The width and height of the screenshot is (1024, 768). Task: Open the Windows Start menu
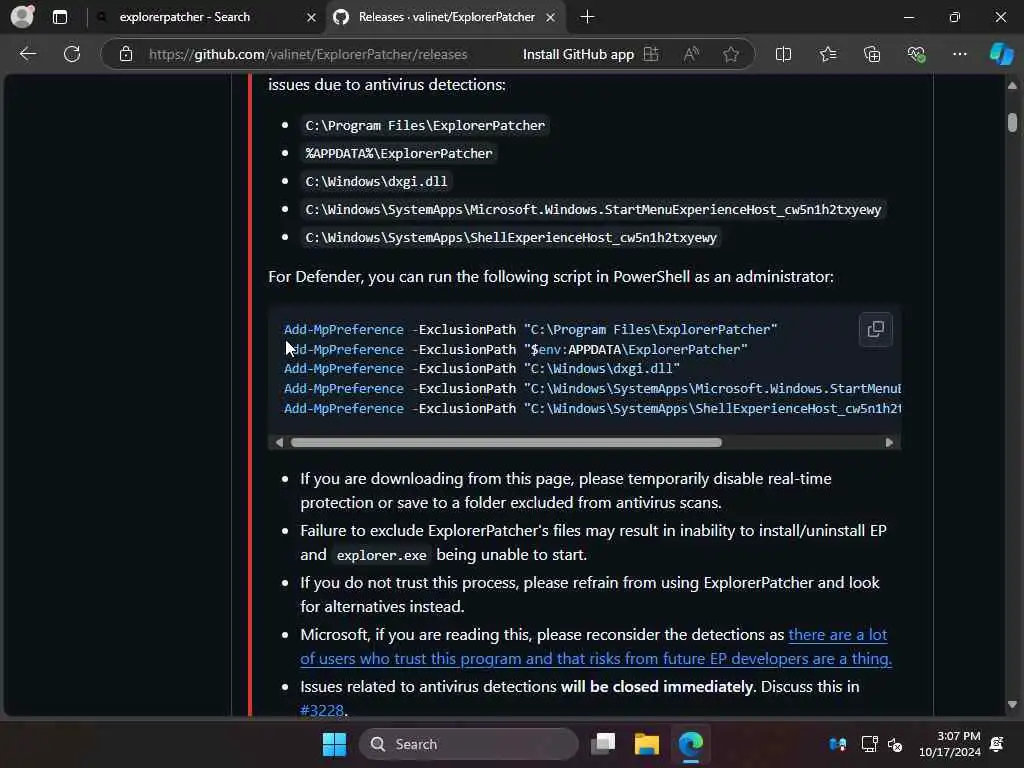[334, 744]
